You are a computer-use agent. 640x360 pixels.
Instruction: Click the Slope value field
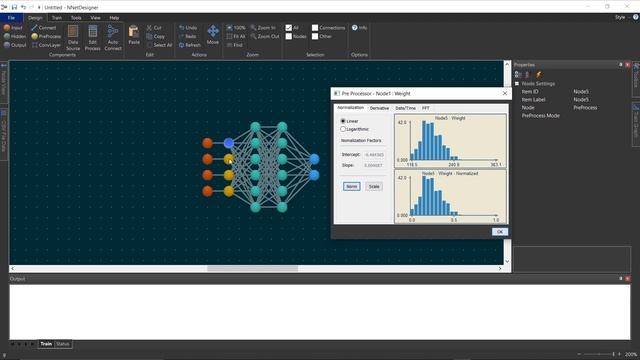[x=373, y=165]
